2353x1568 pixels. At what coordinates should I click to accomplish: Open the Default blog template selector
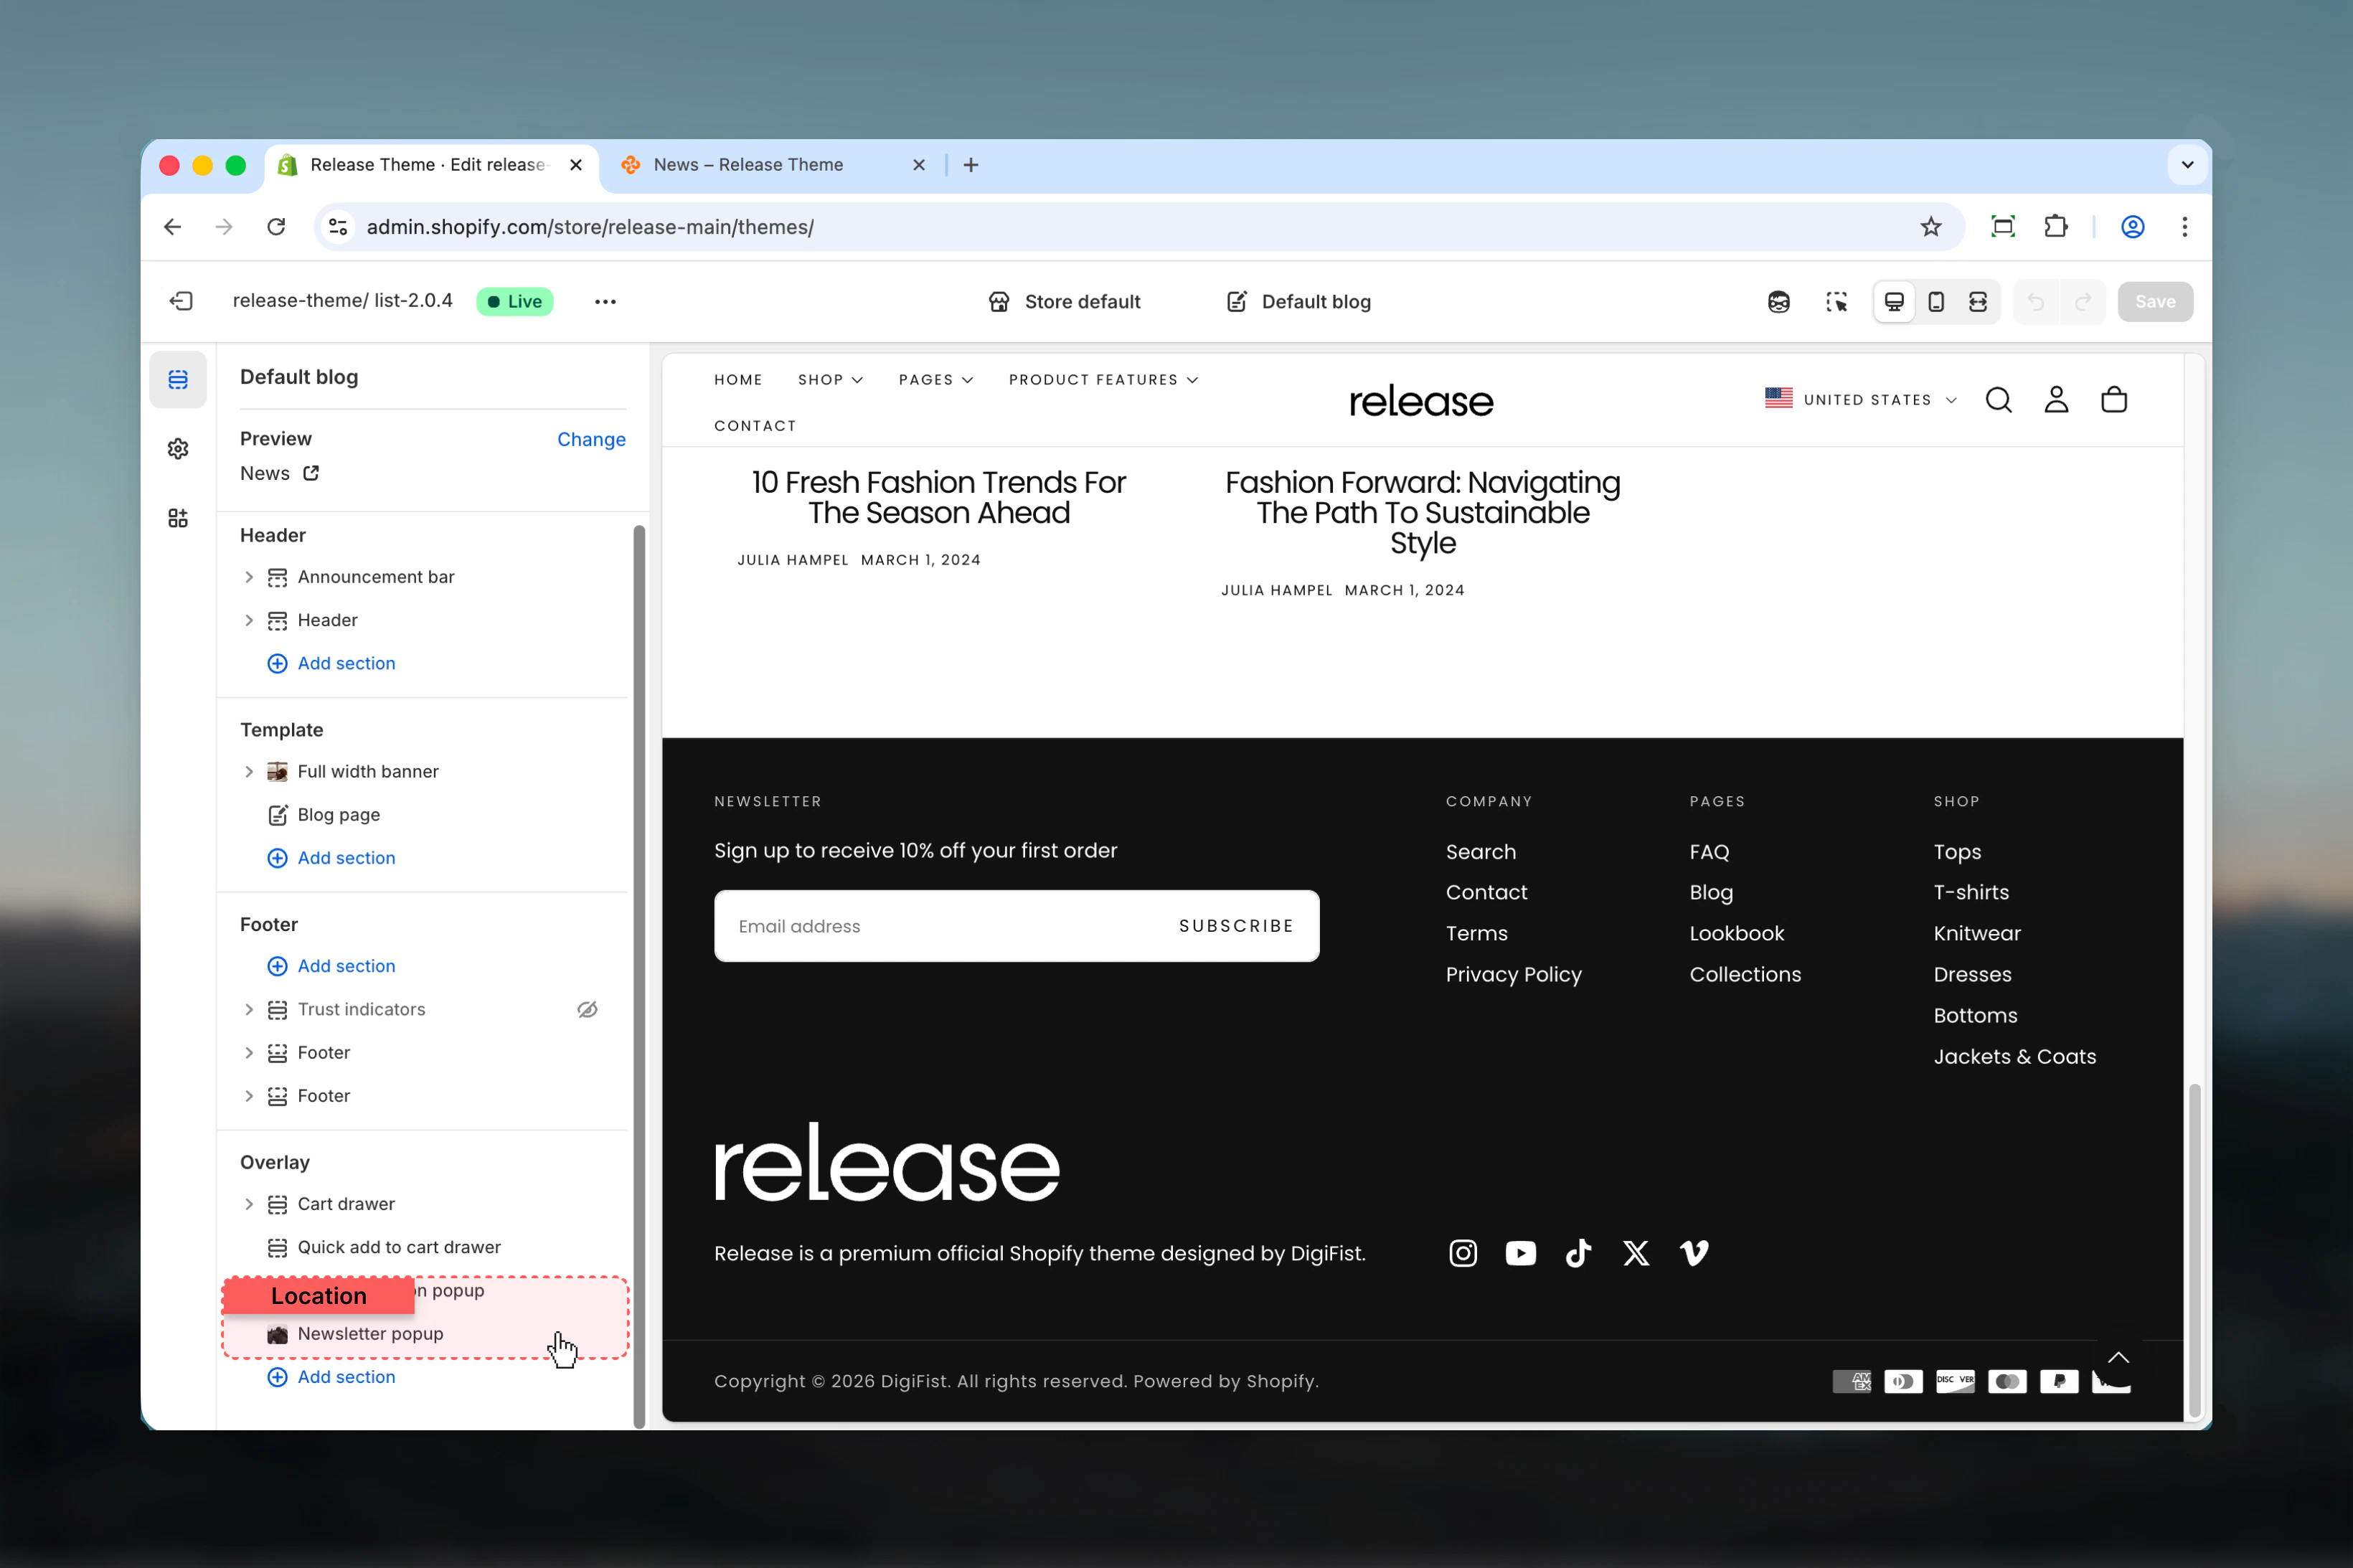[x=1298, y=301]
